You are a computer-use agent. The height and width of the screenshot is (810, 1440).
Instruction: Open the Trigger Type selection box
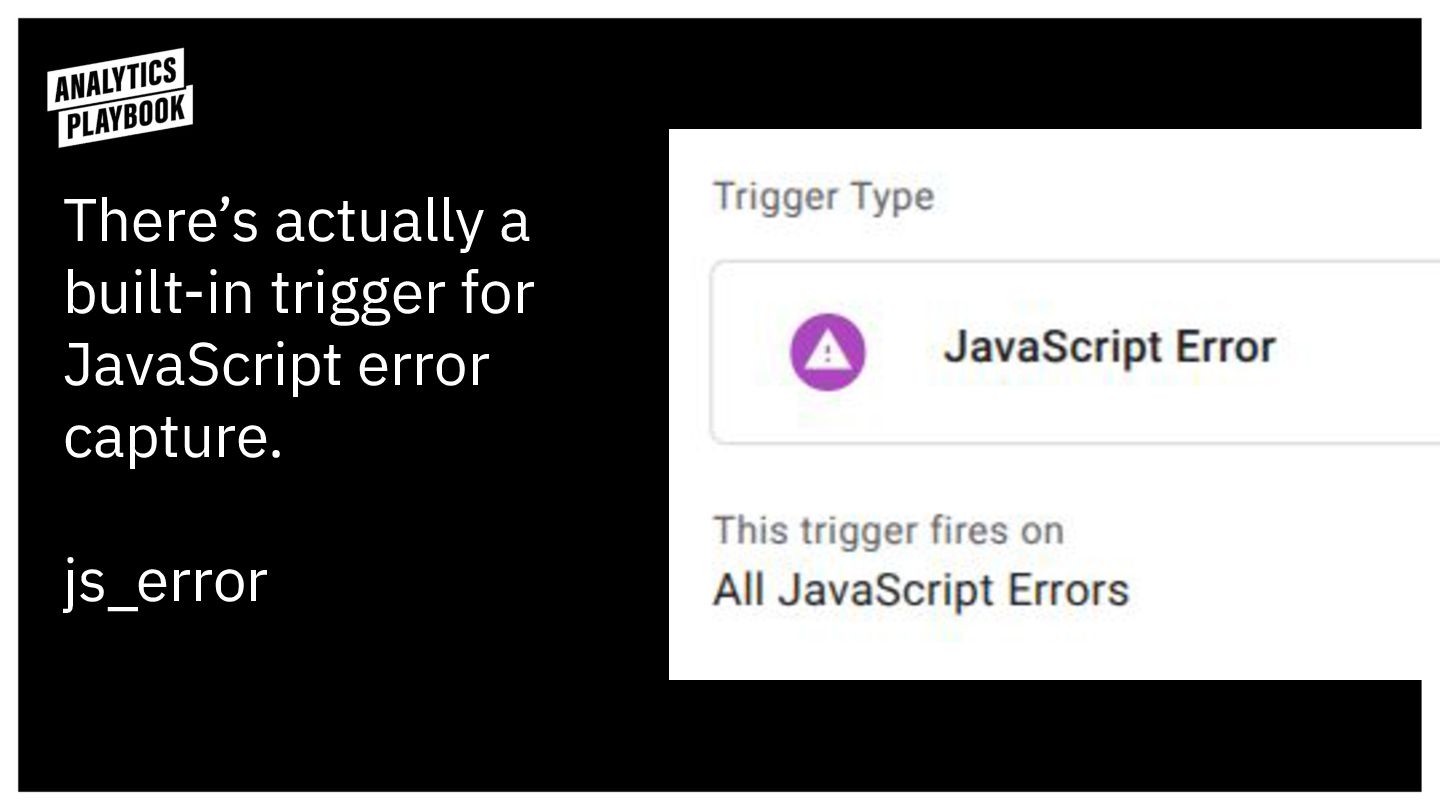click(1070, 351)
